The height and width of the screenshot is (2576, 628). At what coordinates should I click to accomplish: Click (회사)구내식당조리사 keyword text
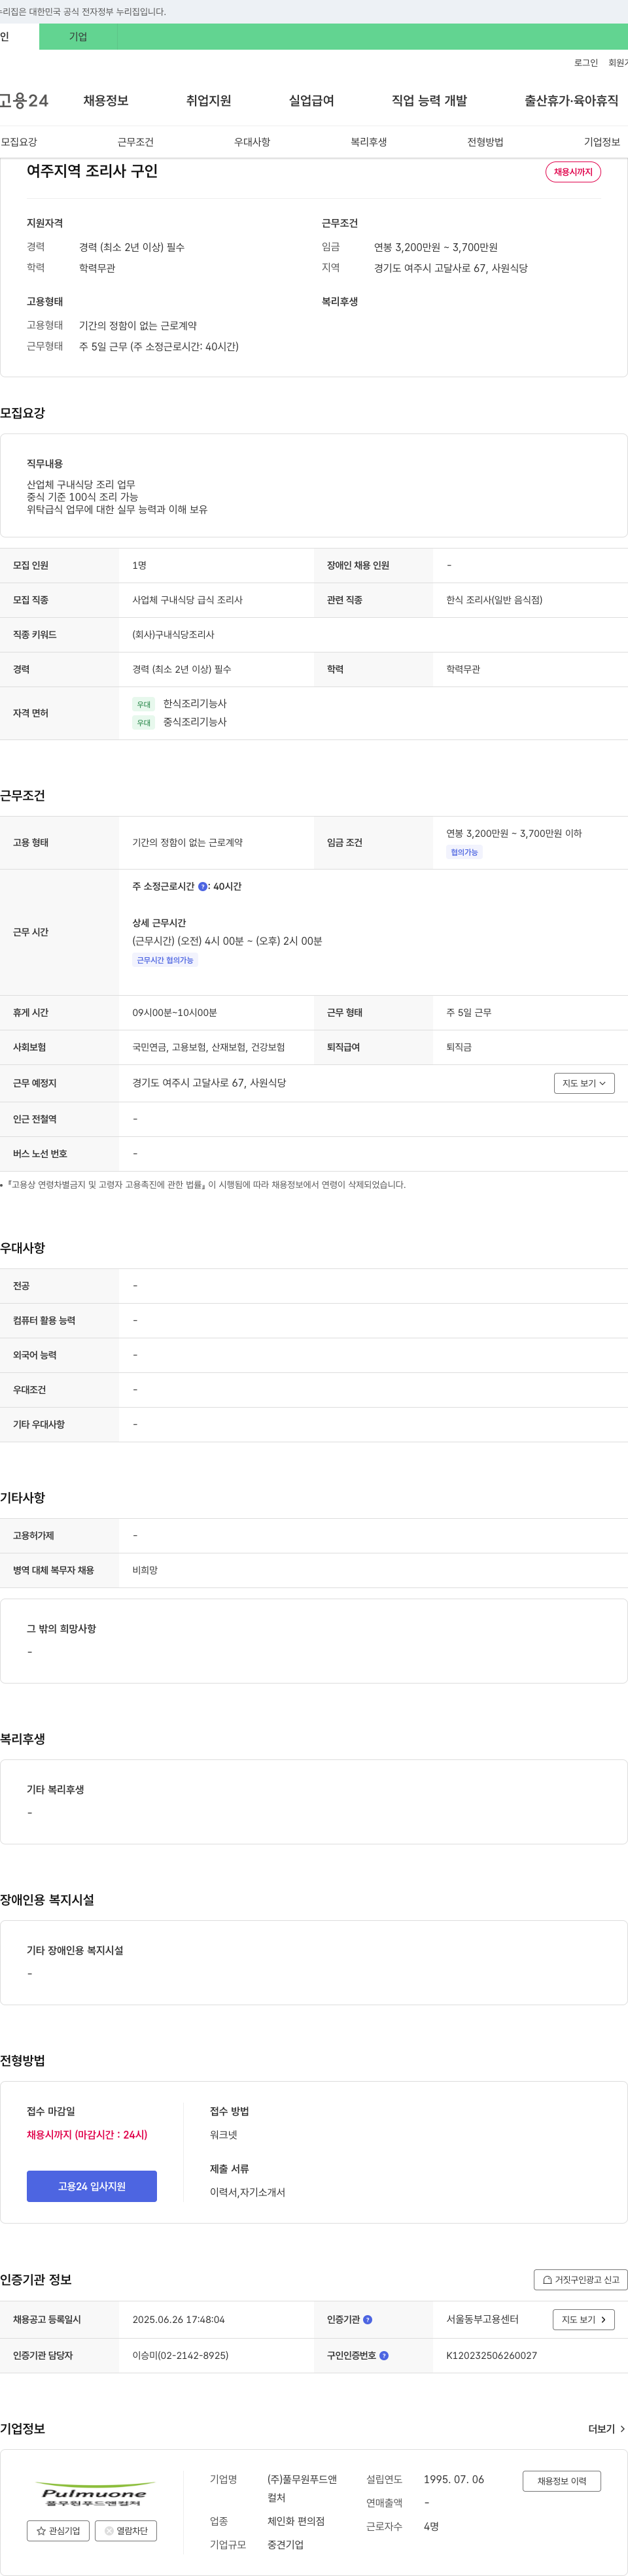coord(173,635)
